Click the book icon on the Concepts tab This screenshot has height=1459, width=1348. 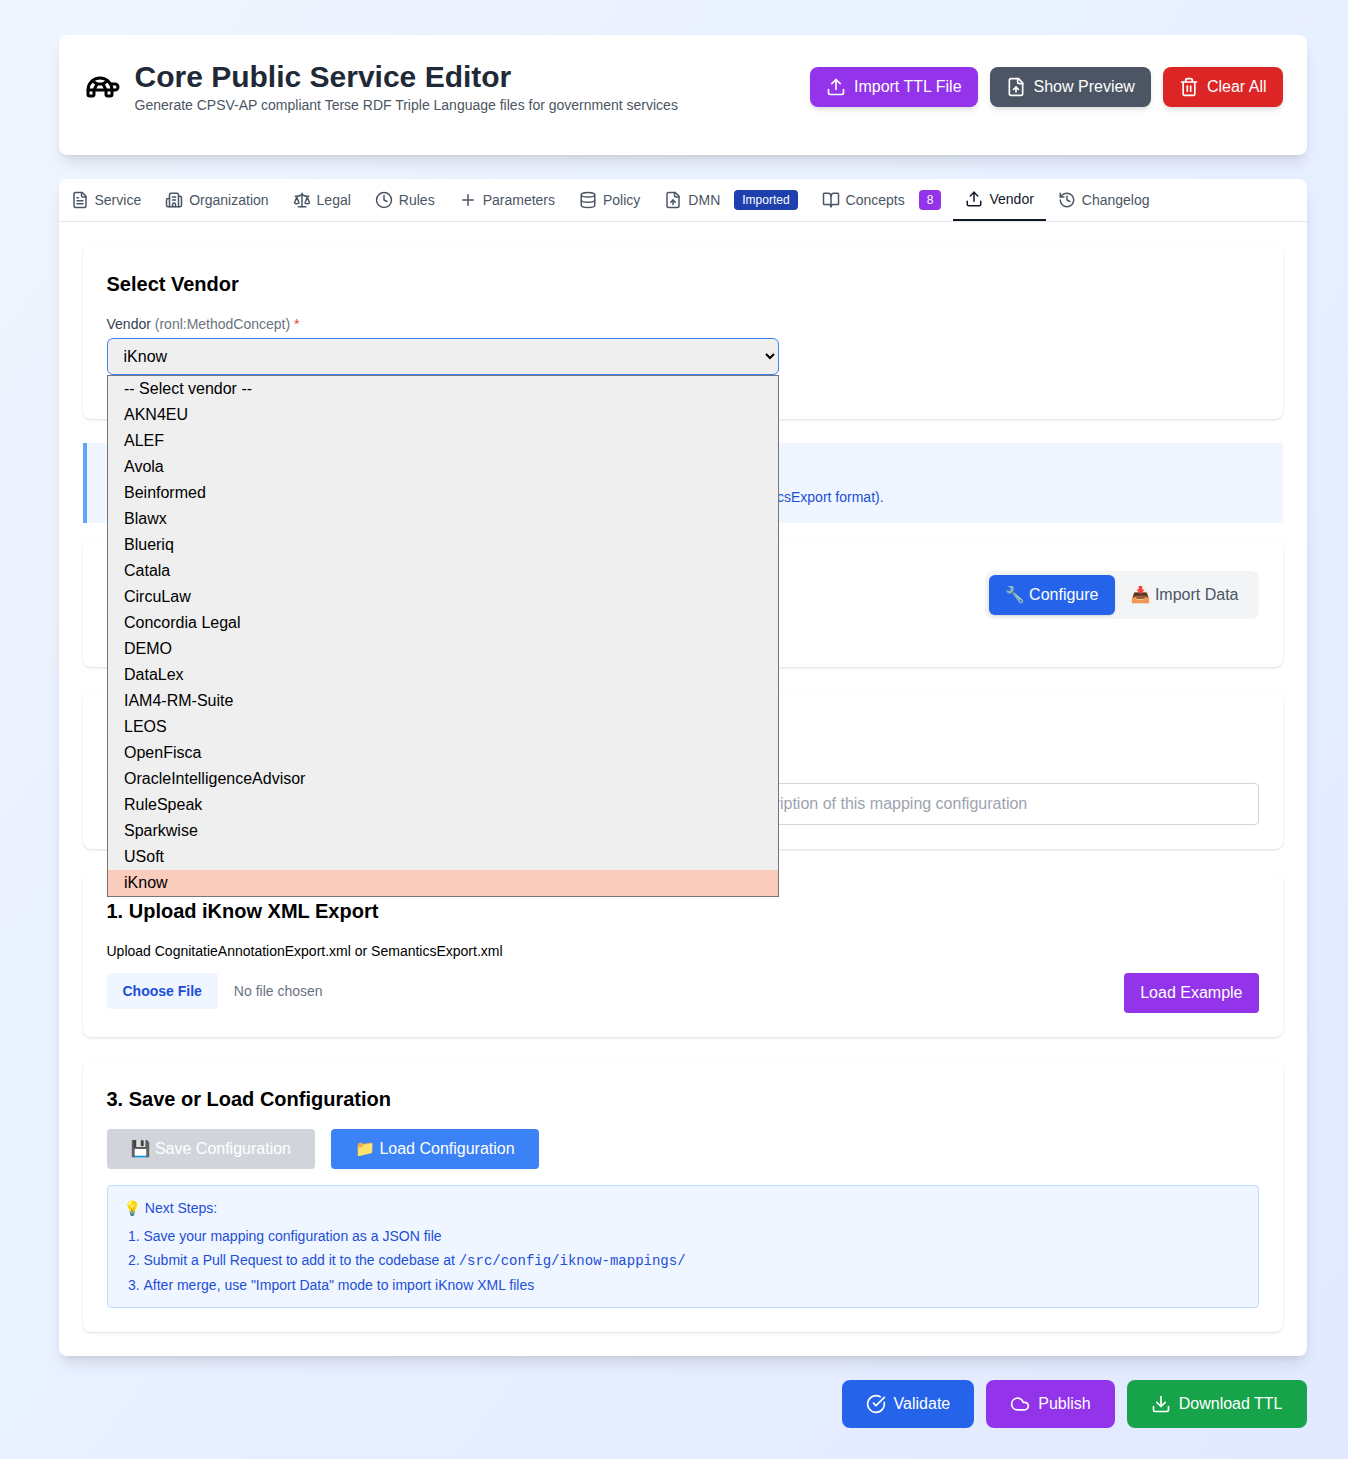(830, 200)
